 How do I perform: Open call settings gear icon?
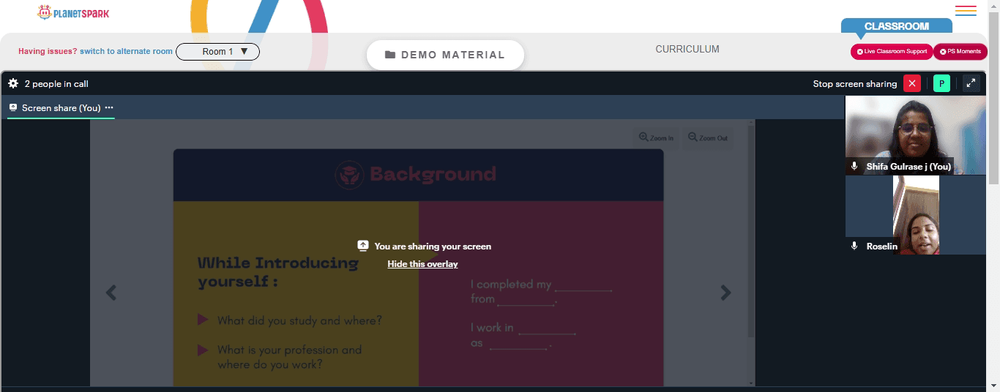pos(13,83)
